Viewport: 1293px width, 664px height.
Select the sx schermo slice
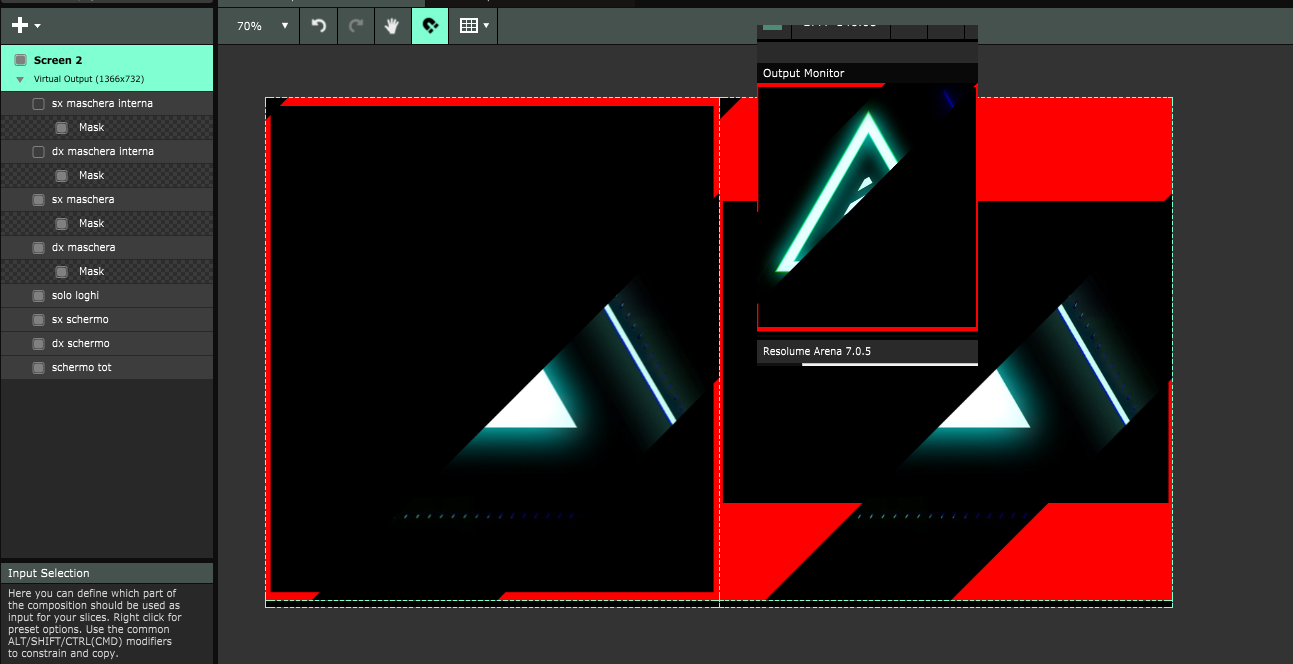(80, 320)
